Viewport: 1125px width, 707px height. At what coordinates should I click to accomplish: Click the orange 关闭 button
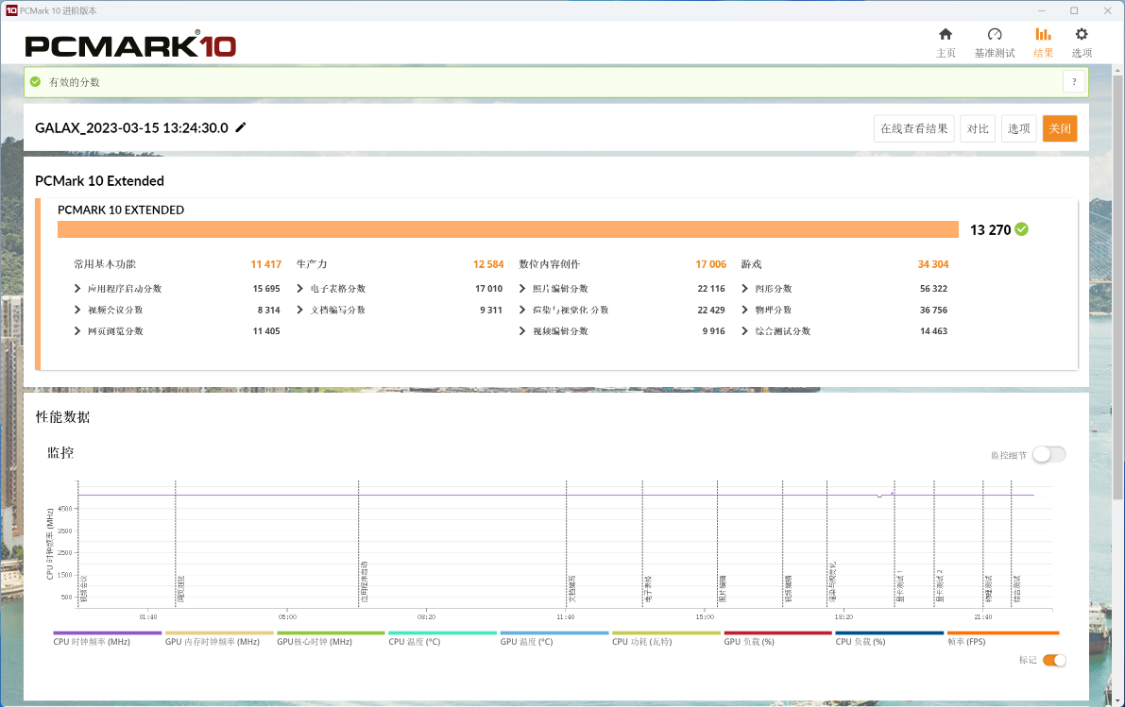click(x=1060, y=128)
